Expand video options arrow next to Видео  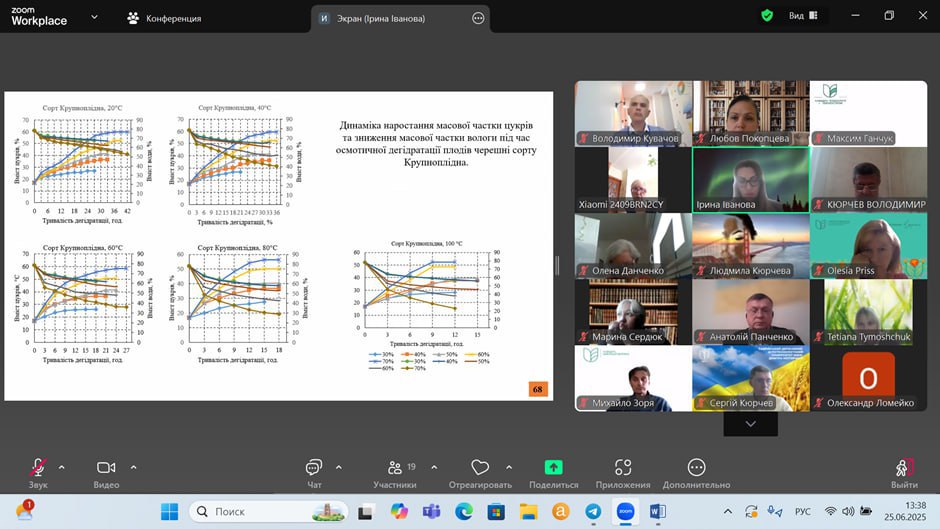(x=133, y=466)
